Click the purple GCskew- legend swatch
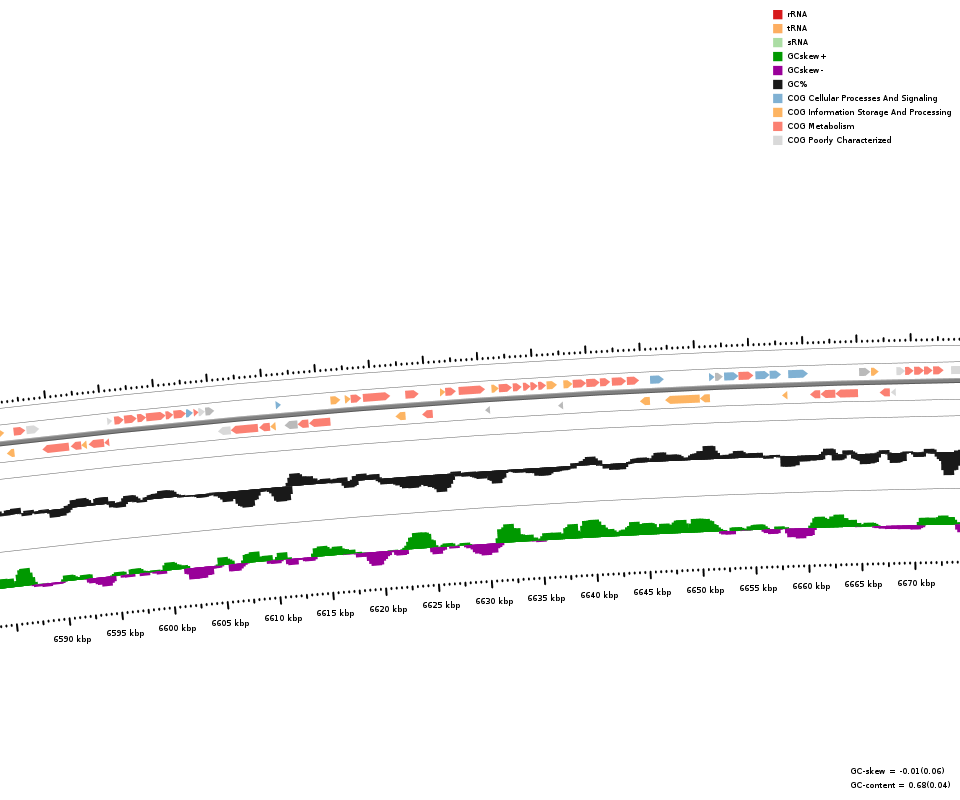This screenshot has height=800, width=960. [x=777, y=70]
